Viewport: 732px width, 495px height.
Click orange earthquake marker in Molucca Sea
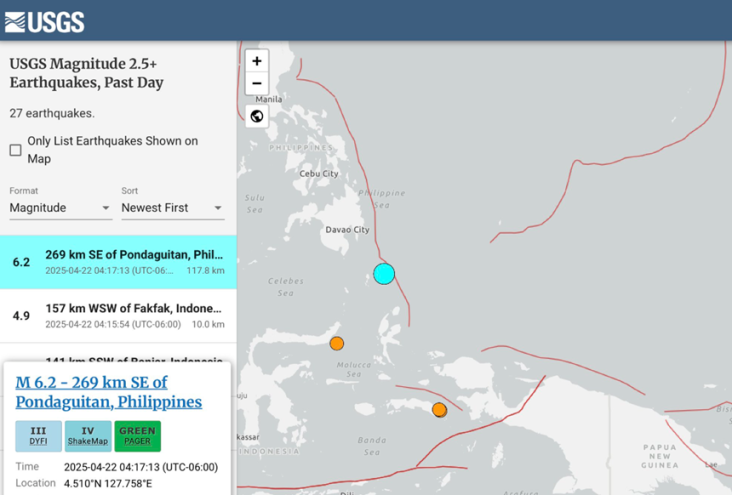click(x=337, y=344)
